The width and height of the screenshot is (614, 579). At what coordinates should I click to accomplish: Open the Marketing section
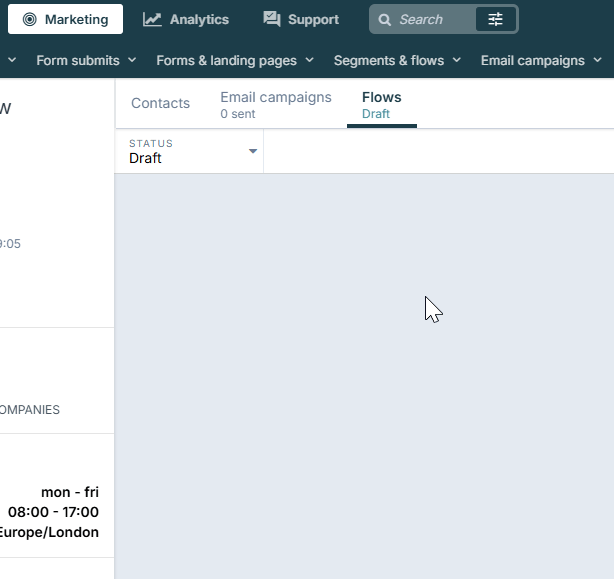pos(65,19)
